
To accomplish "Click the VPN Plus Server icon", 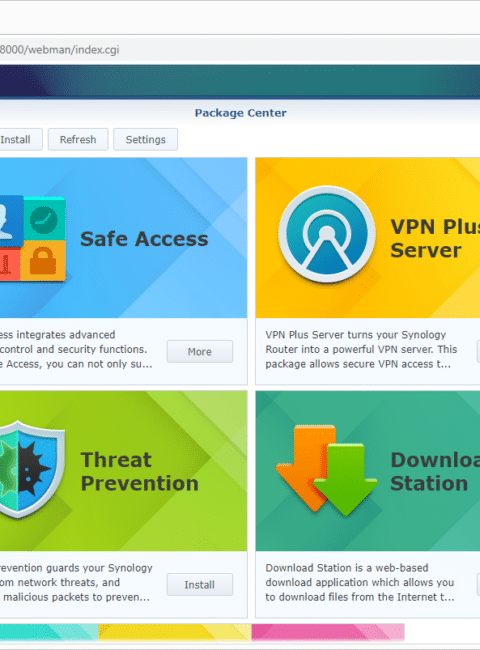I will [x=327, y=234].
